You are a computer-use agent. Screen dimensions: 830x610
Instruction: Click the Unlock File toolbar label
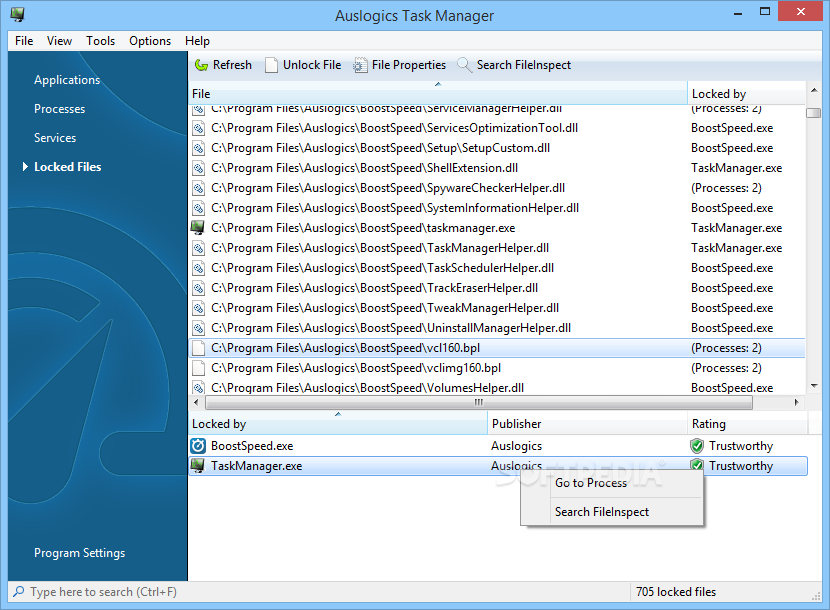[x=312, y=65]
